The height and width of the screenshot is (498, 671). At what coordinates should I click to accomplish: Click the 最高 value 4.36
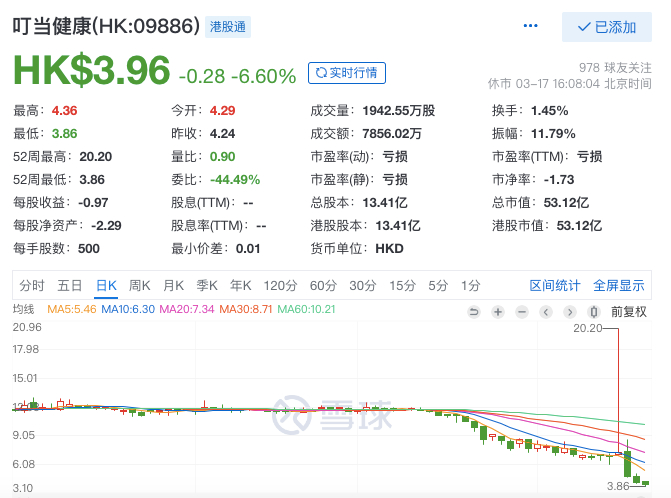64,110
